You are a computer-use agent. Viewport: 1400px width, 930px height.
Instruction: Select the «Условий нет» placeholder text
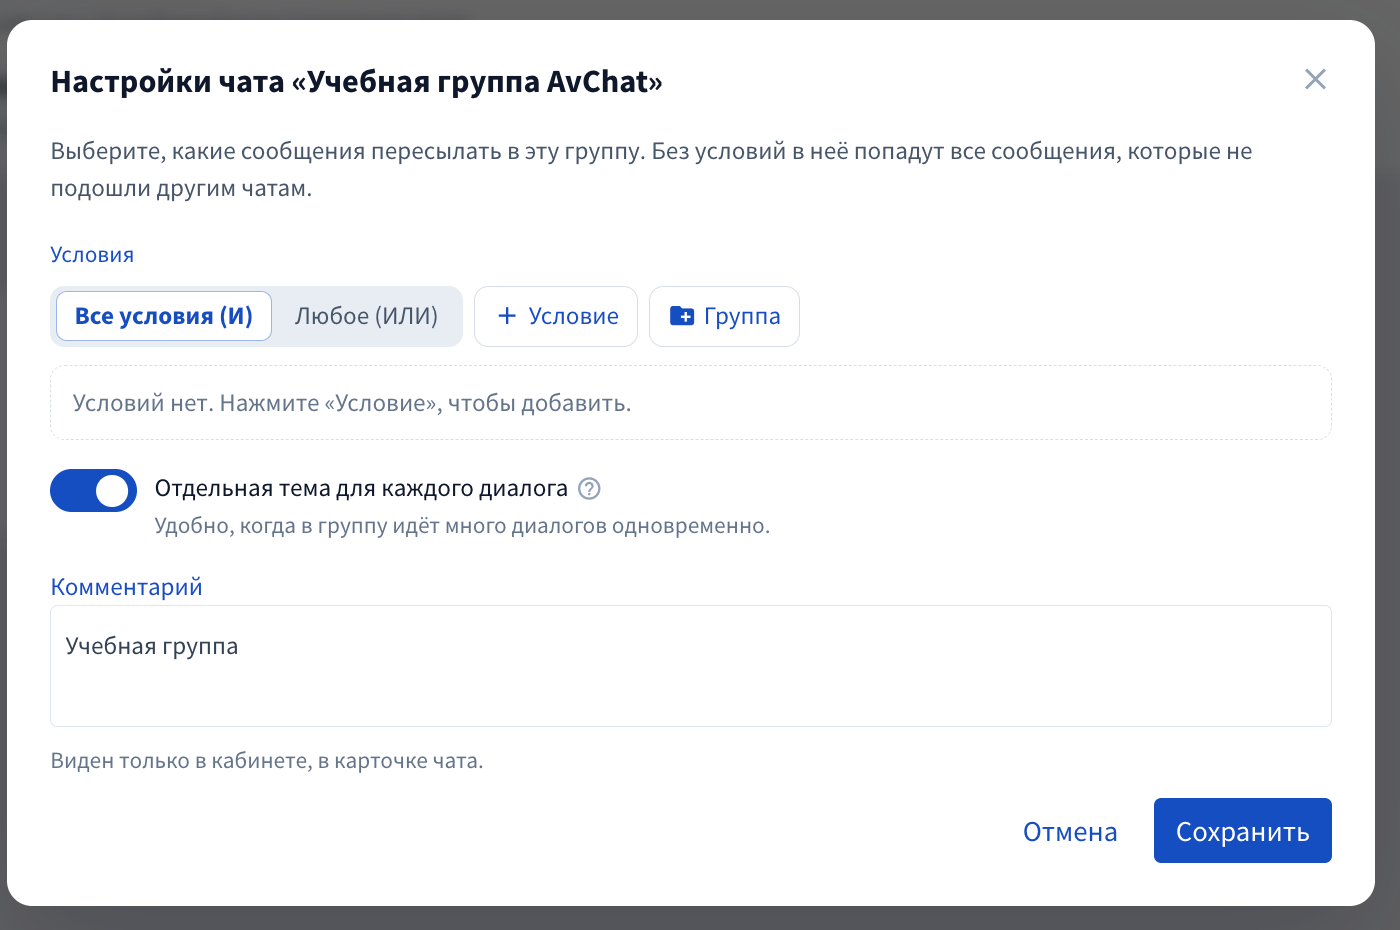352,403
